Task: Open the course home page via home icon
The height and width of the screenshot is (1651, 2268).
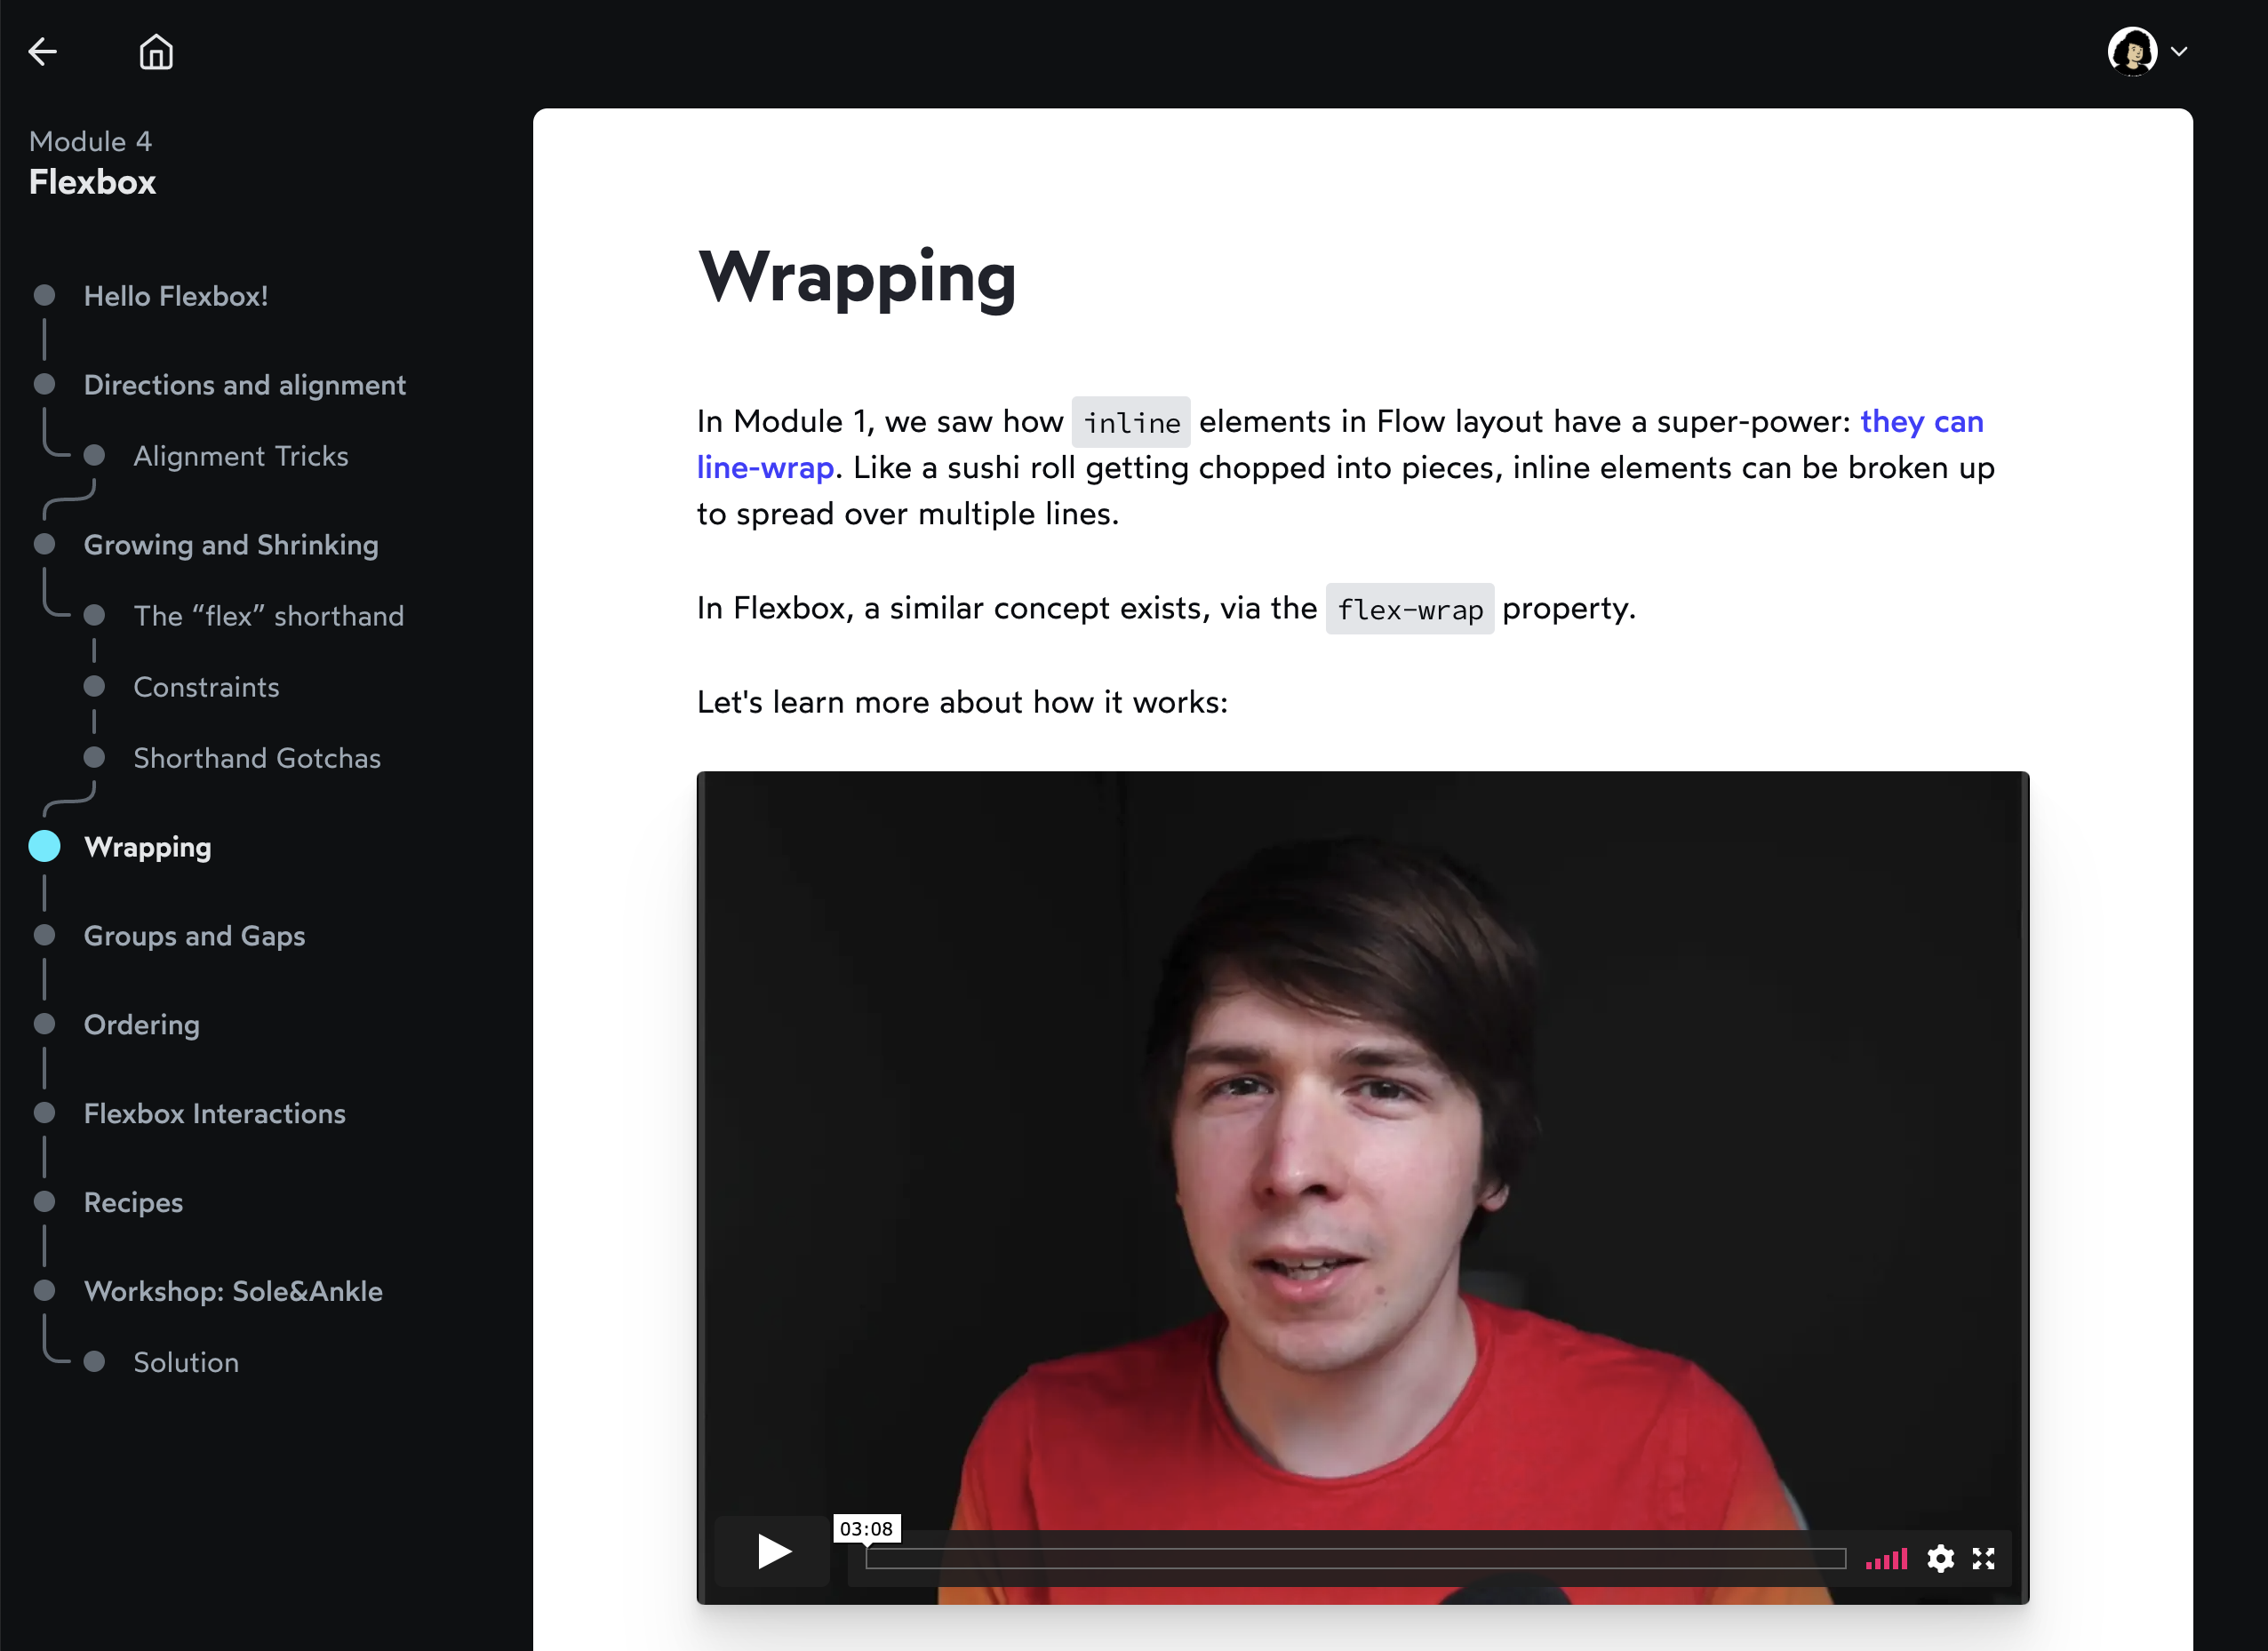Action: [156, 51]
